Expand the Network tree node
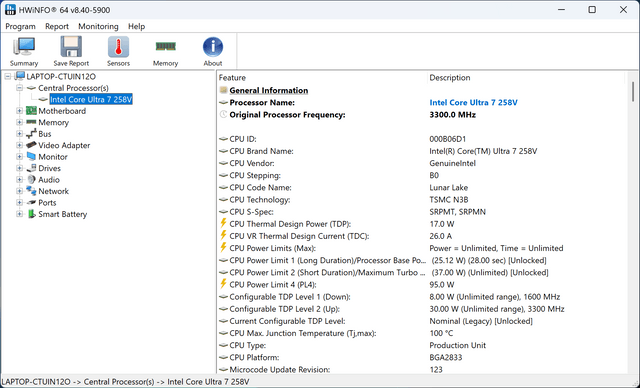640x388 pixels. [x=20, y=191]
